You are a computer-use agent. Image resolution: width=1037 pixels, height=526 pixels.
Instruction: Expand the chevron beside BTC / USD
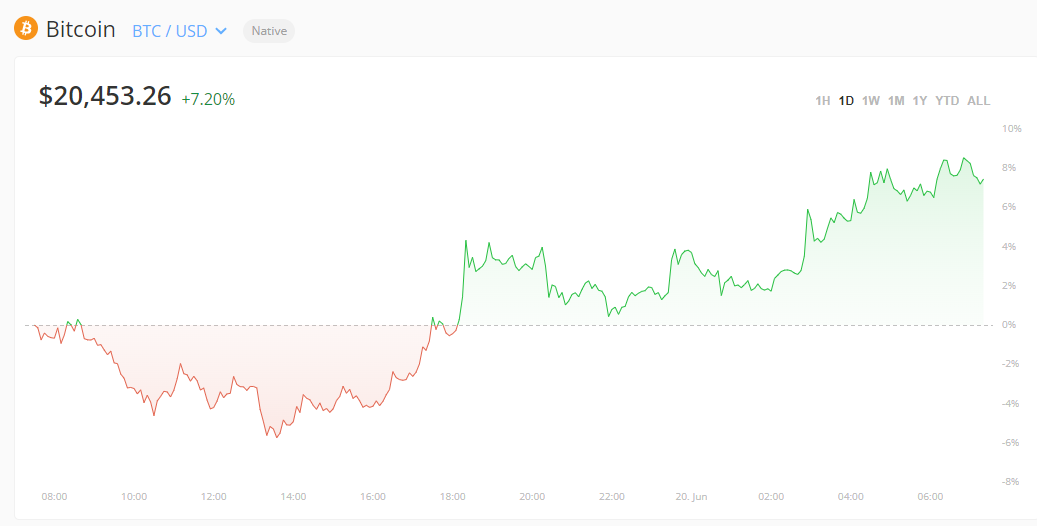pyautogui.click(x=221, y=31)
